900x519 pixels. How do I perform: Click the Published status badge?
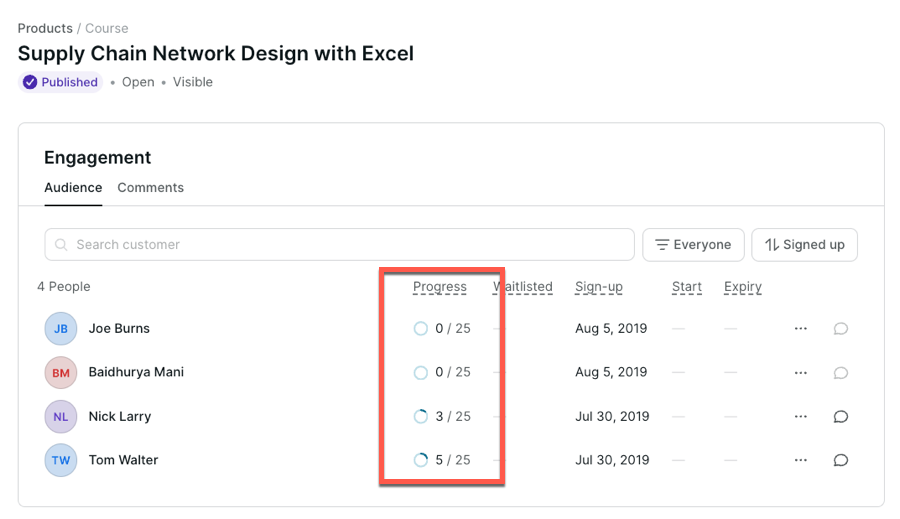click(x=61, y=82)
